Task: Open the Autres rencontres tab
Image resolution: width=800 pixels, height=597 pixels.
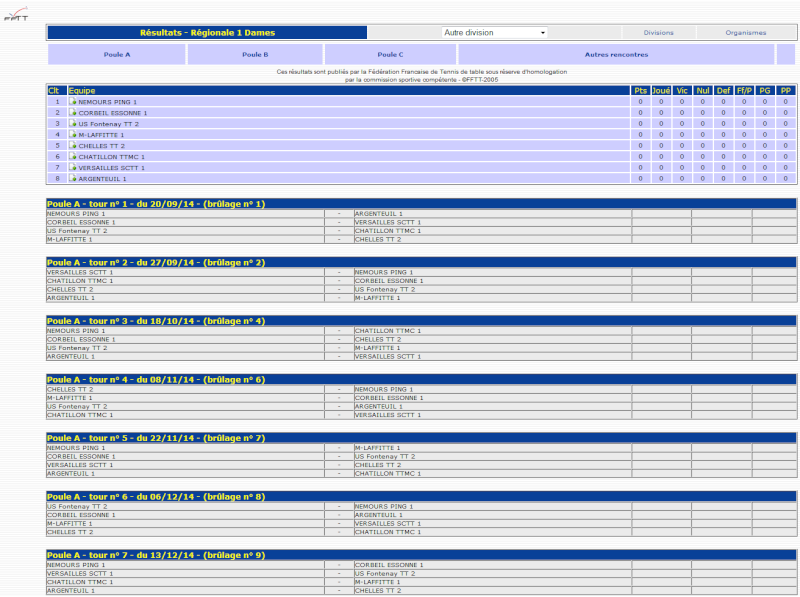Action: 616,55
